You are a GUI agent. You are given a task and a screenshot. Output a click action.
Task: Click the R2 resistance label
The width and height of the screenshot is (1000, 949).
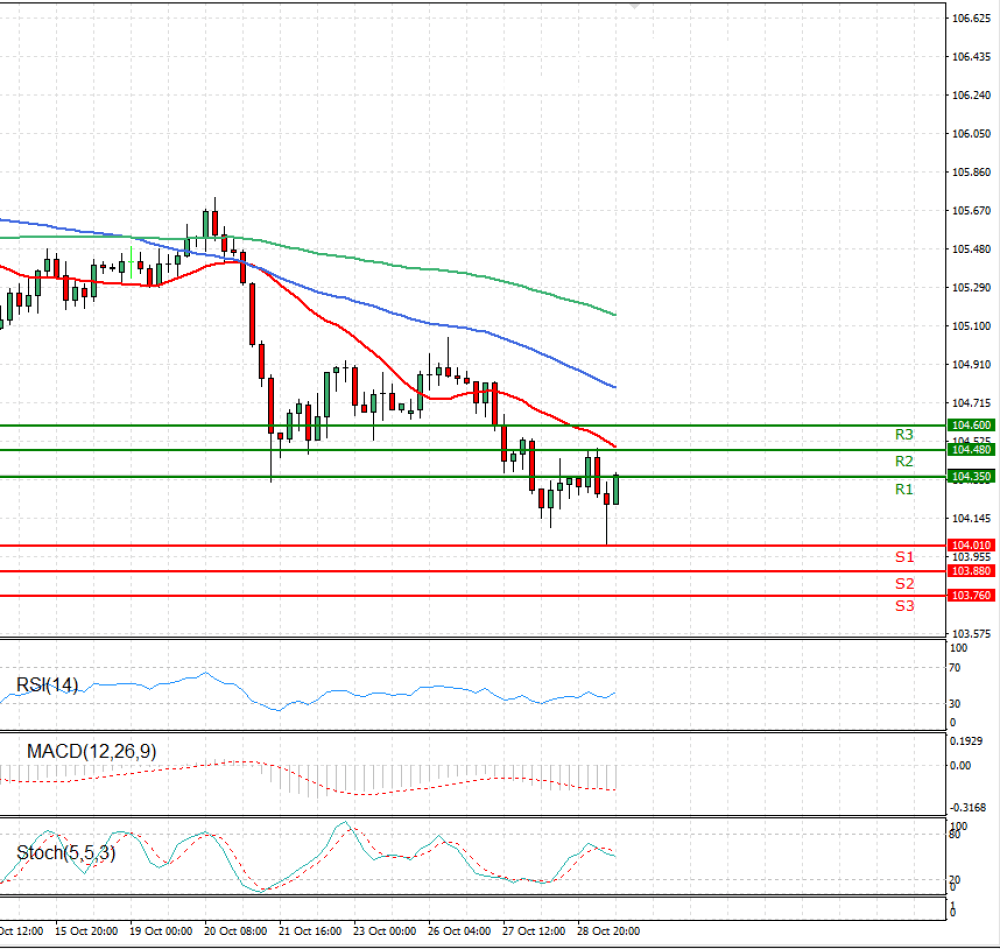click(x=904, y=461)
